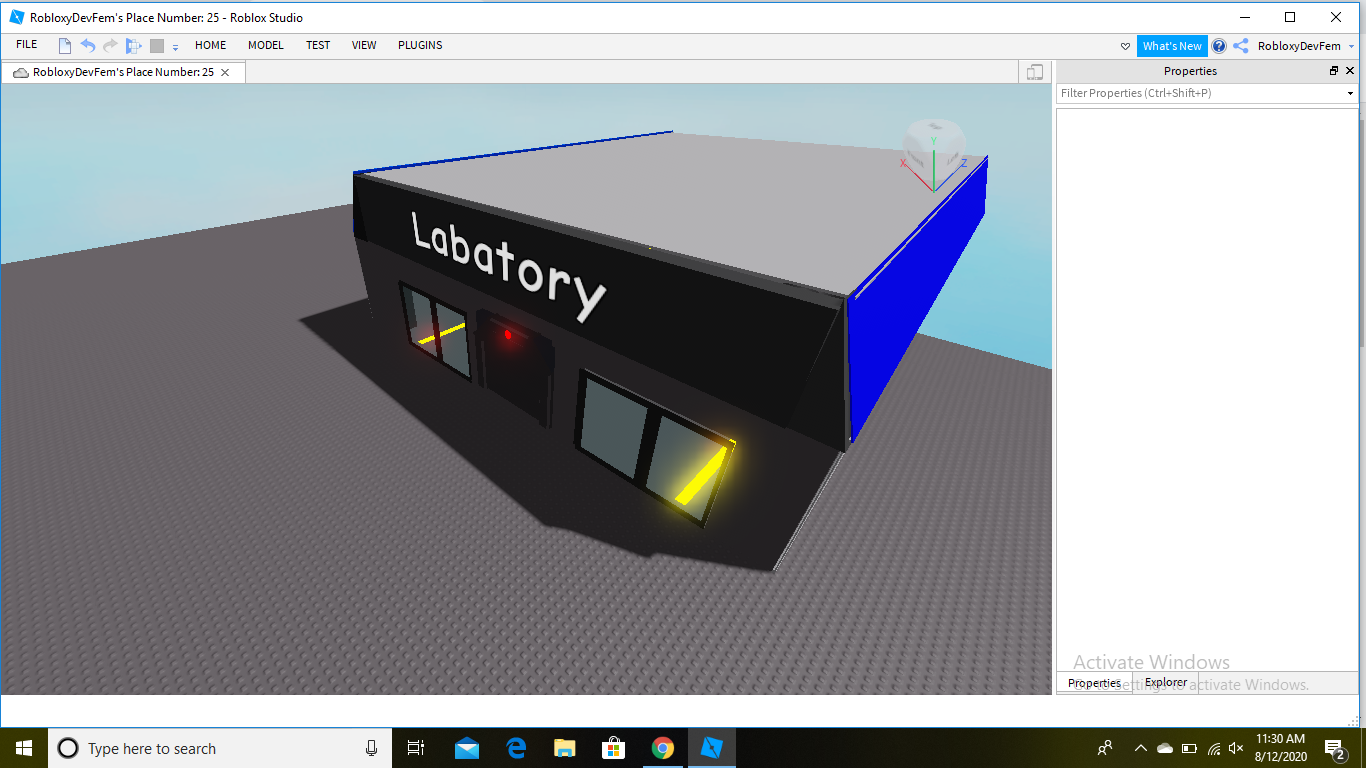Open Task View on the taskbar
Image resolution: width=1366 pixels, height=768 pixels.
point(416,748)
